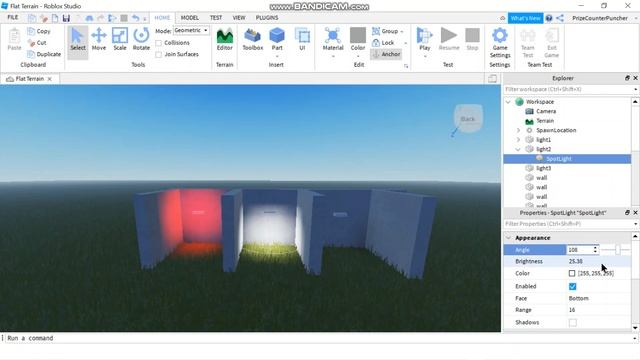Screen dimensions: 640x360
Task: Click the Cut button
Action: [37, 42]
